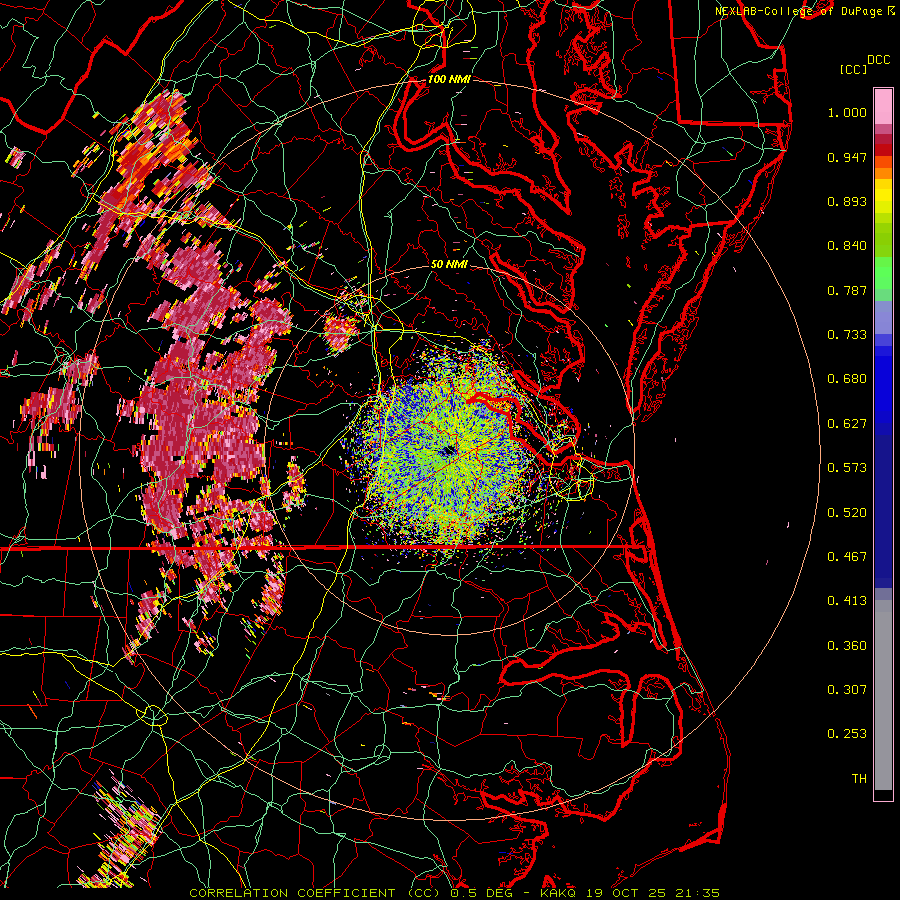Select the 0.733 scale value
Screen dimensions: 900x900
(847, 335)
